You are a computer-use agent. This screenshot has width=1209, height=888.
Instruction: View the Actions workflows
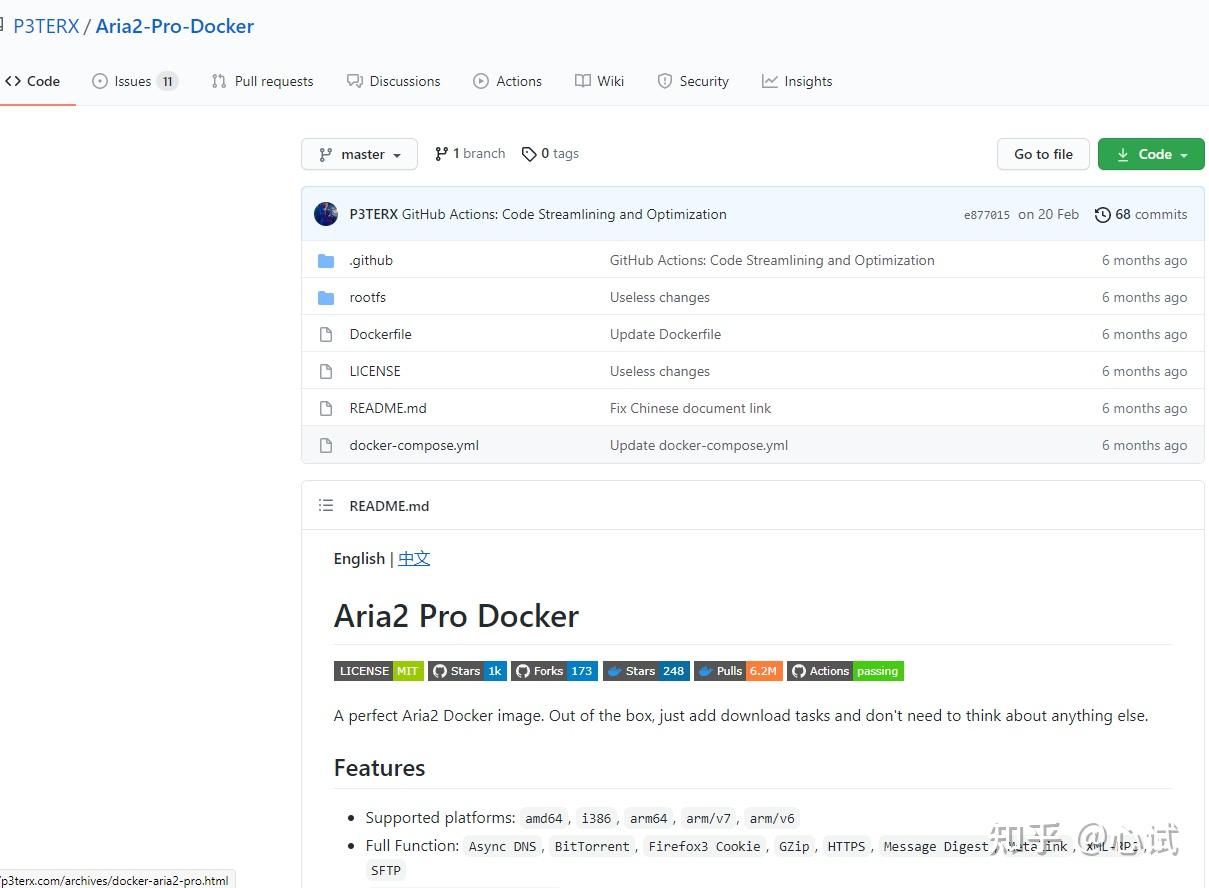click(x=507, y=81)
